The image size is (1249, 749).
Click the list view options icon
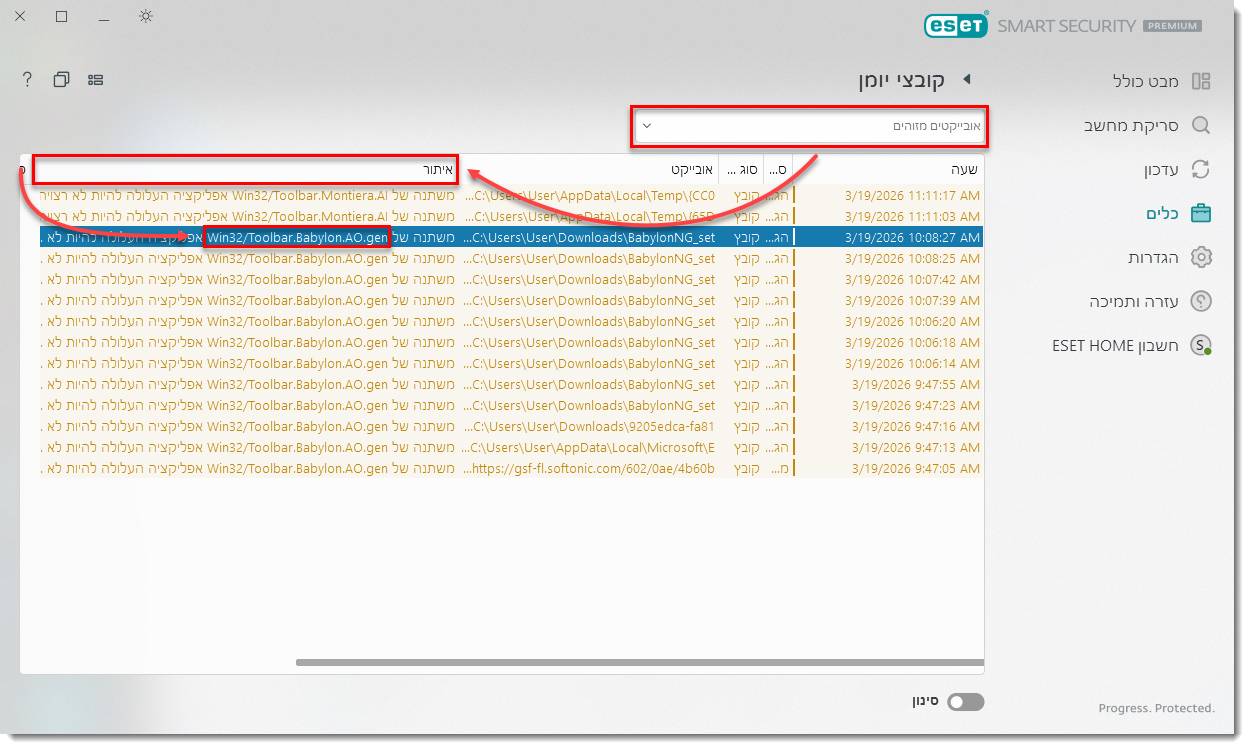[x=96, y=79]
